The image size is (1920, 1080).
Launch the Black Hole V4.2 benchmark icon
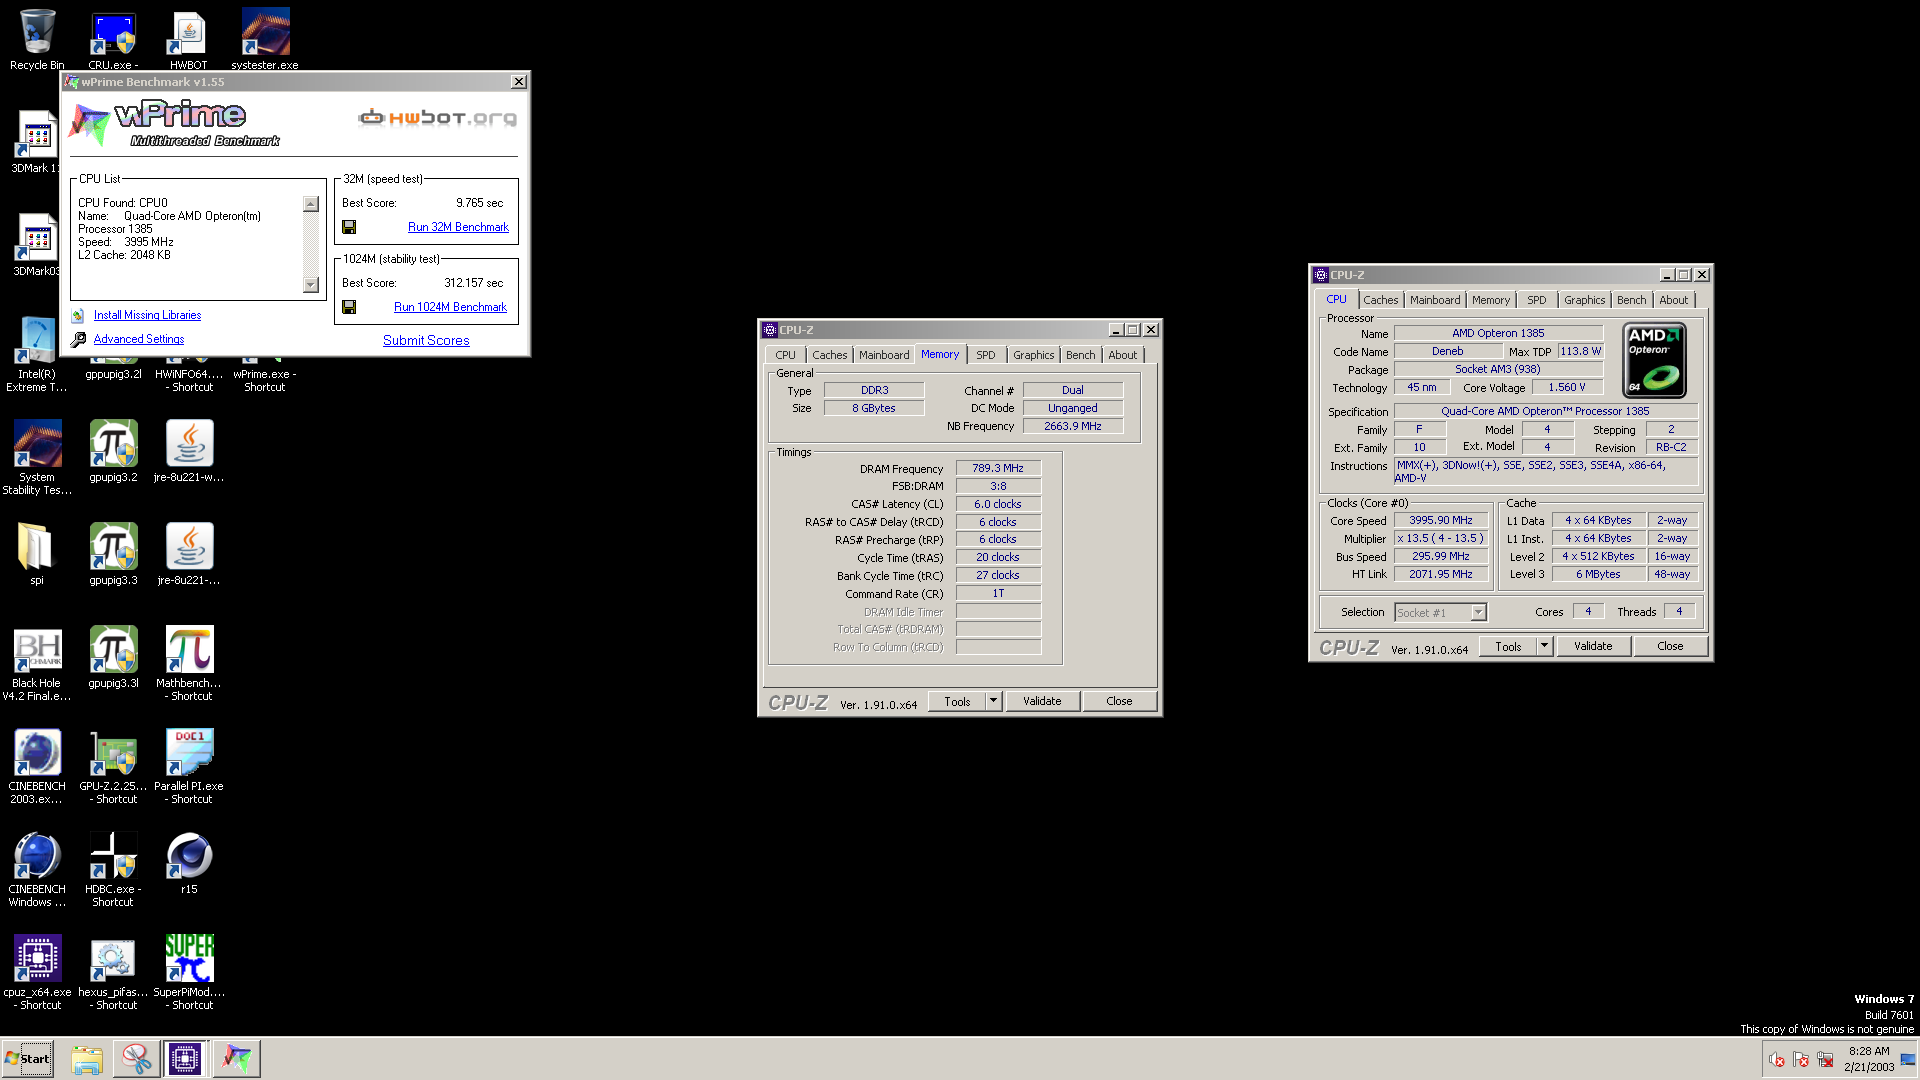(37, 664)
